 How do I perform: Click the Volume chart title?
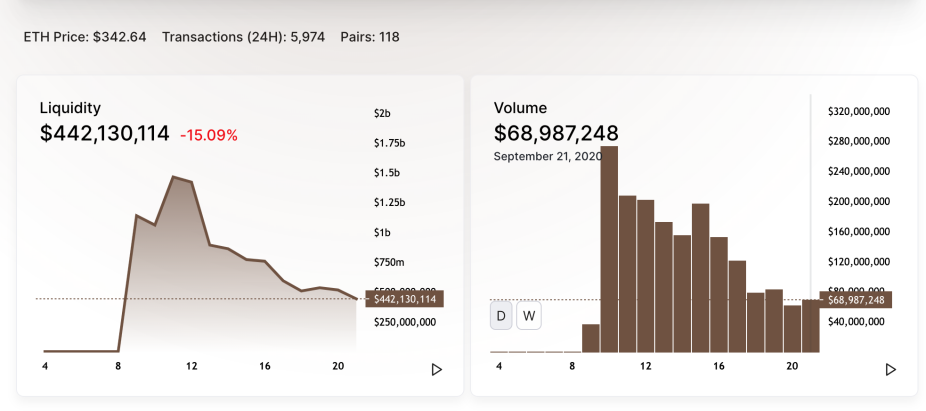coord(520,108)
